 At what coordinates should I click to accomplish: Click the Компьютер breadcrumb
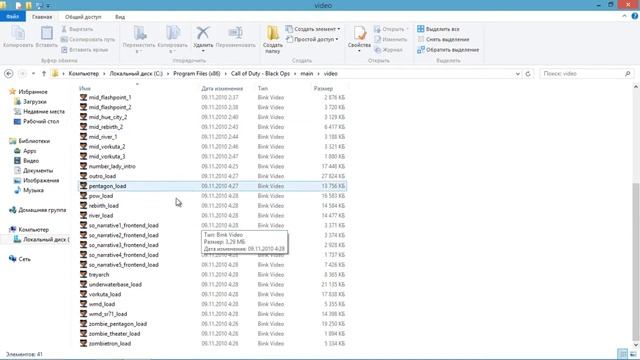pos(84,73)
